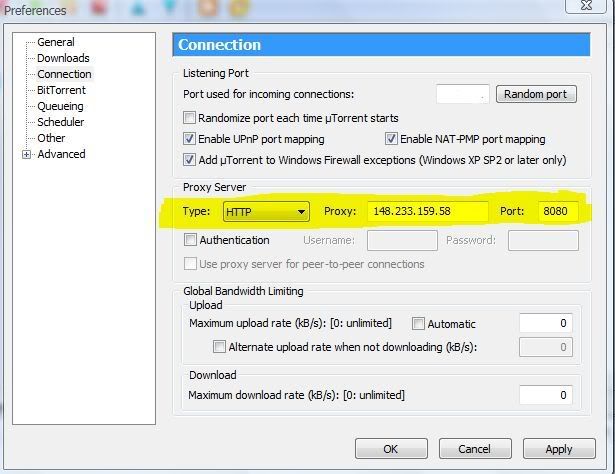Toggle Enable UPnP port mapping checkbox
The width and height of the screenshot is (615, 474).
click(x=190, y=139)
